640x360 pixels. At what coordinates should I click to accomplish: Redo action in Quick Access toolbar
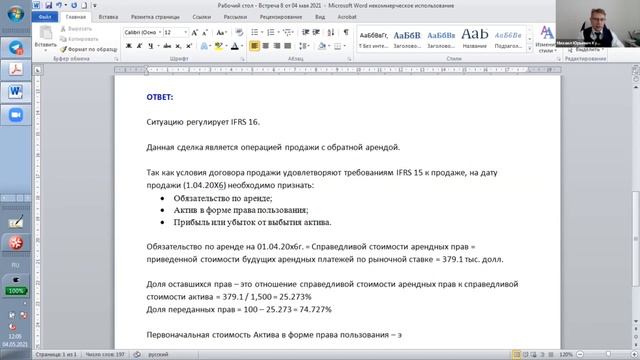point(74,5)
